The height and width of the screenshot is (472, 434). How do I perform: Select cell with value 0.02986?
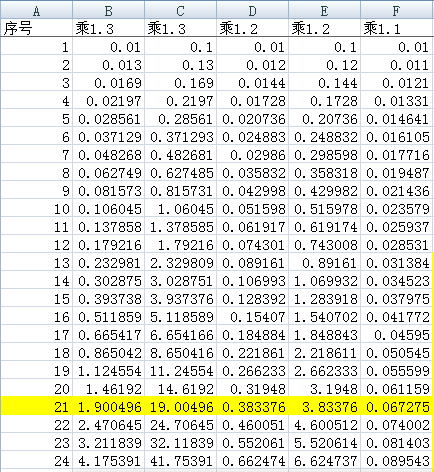[x=252, y=155]
